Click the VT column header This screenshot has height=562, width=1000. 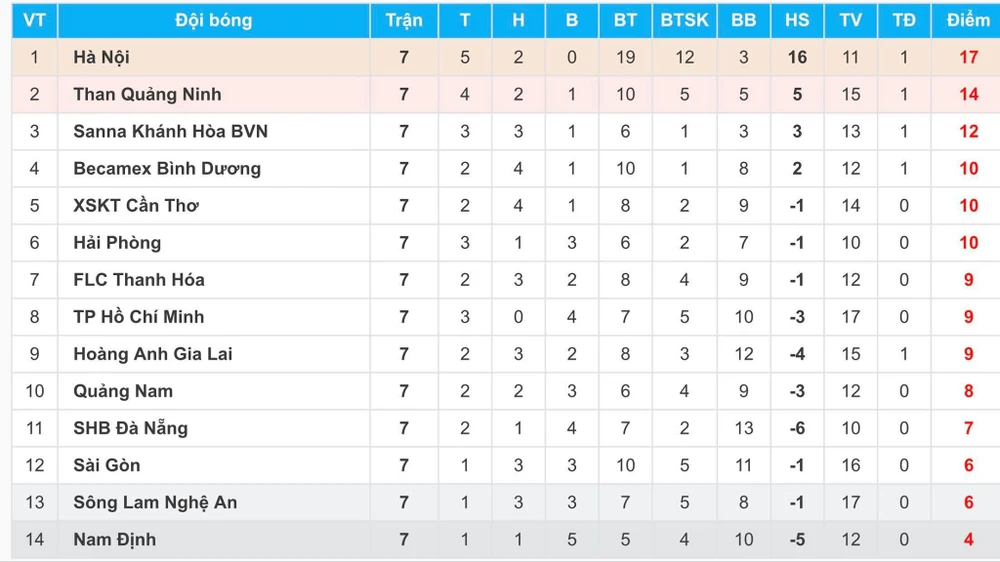(35, 20)
